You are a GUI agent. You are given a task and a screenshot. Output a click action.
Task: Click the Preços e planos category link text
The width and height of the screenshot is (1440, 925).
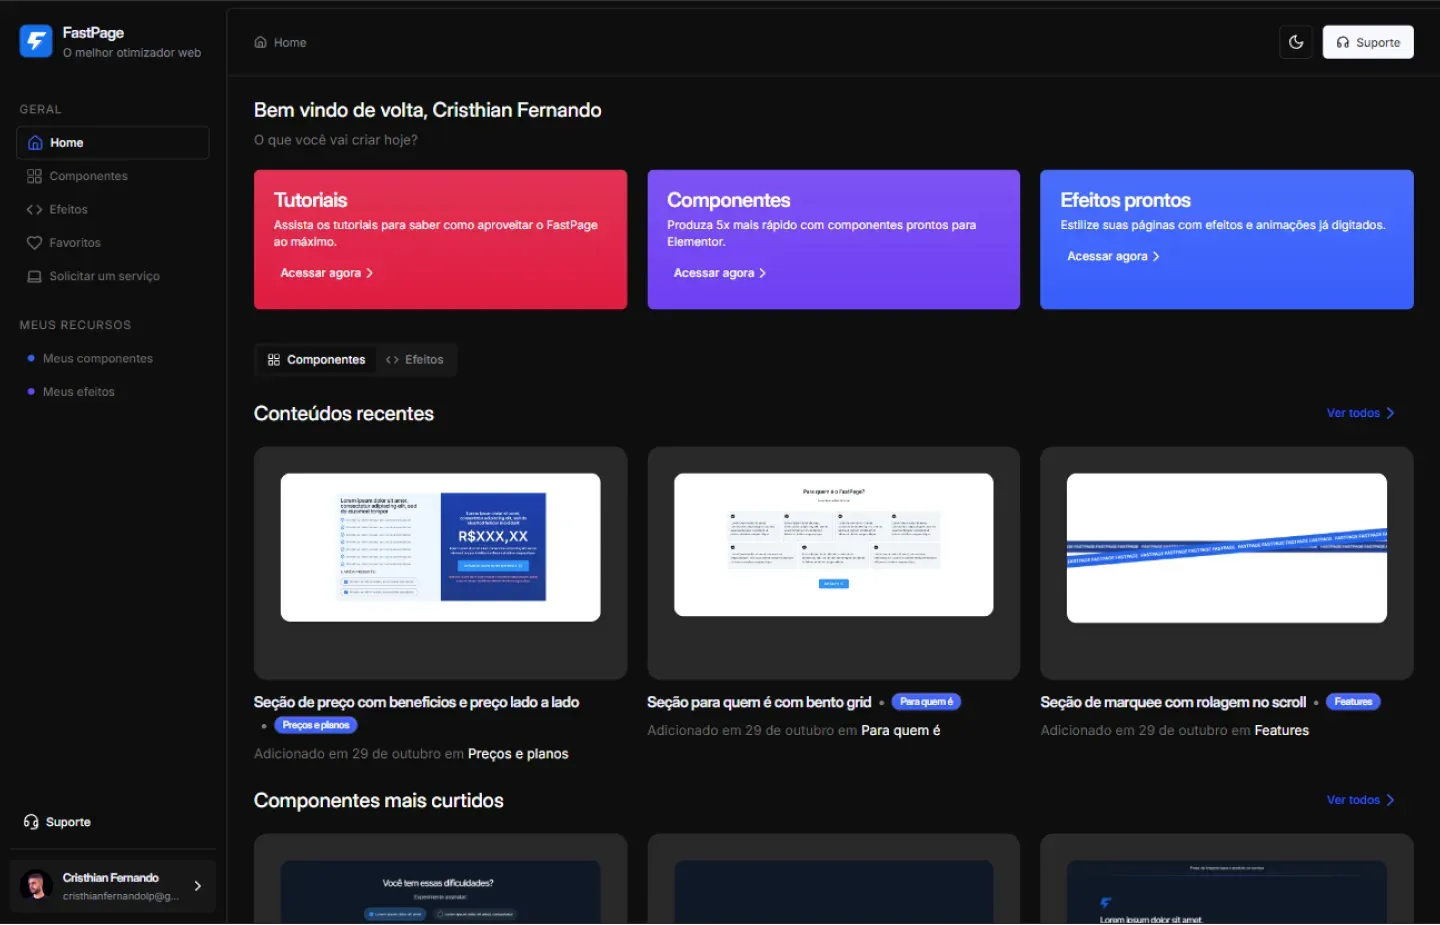pyautogui.click(x=518, y=754)
